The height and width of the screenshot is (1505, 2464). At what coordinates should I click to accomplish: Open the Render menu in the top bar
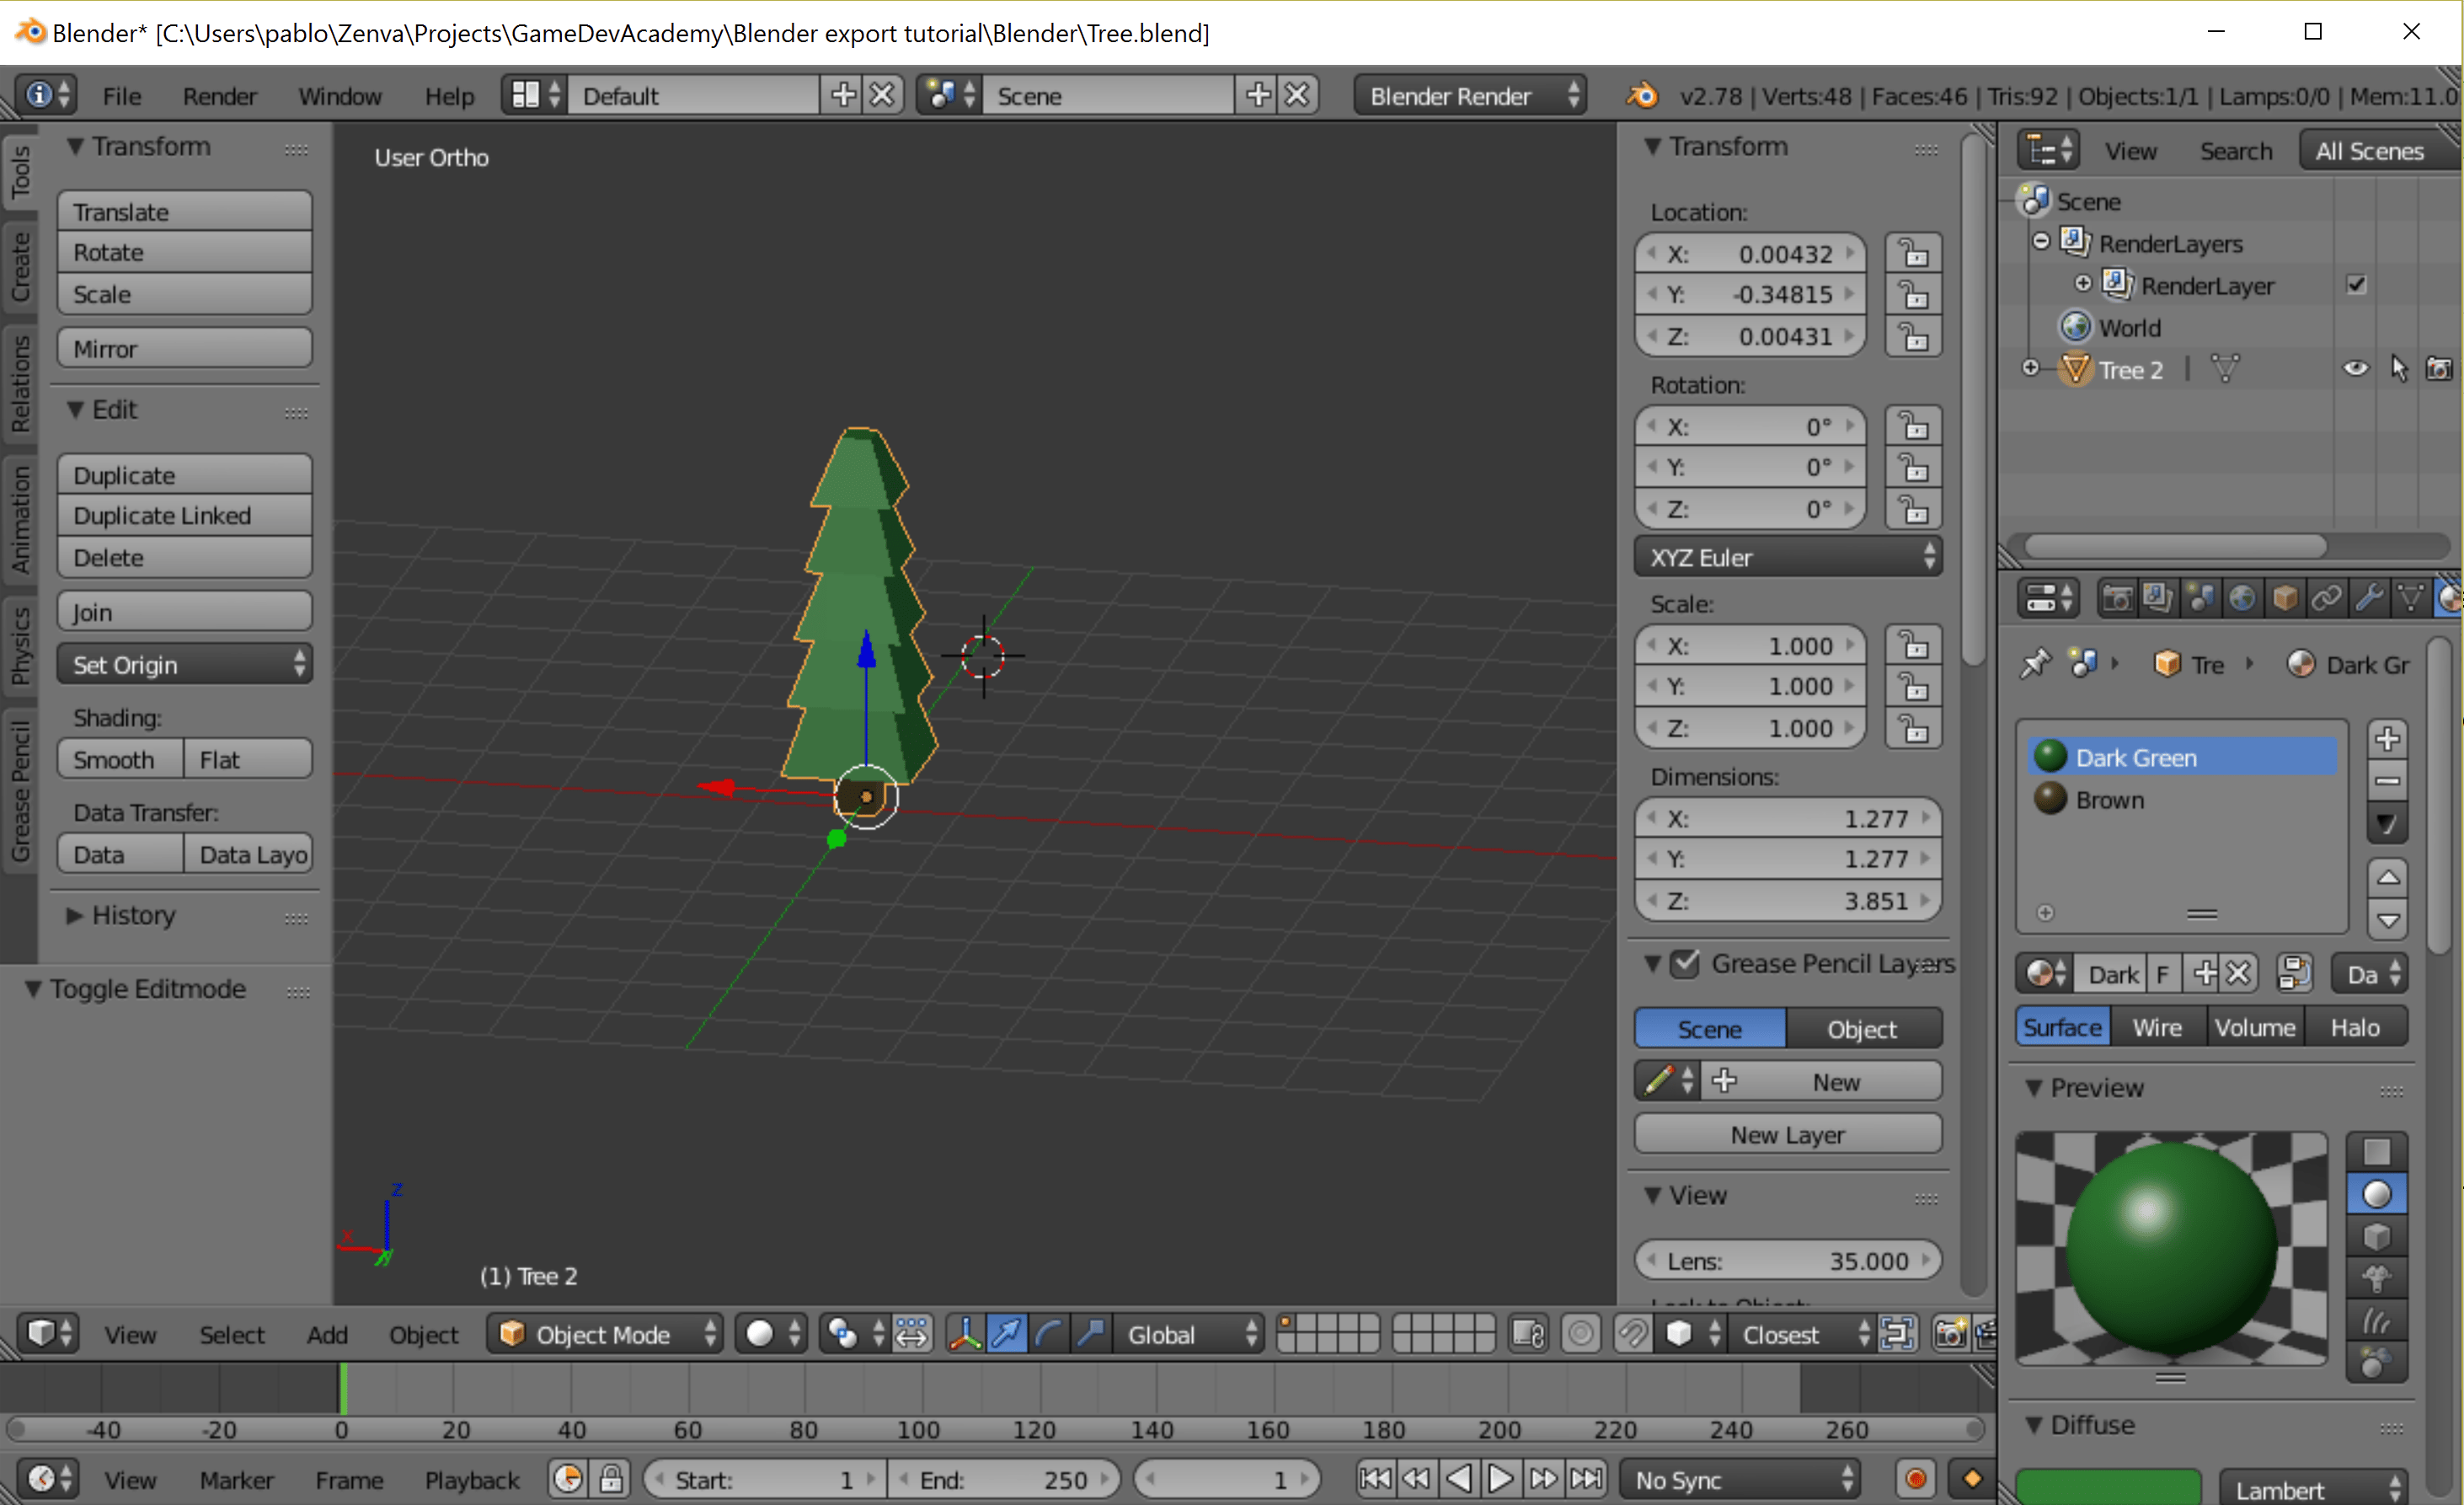point(220,95)
